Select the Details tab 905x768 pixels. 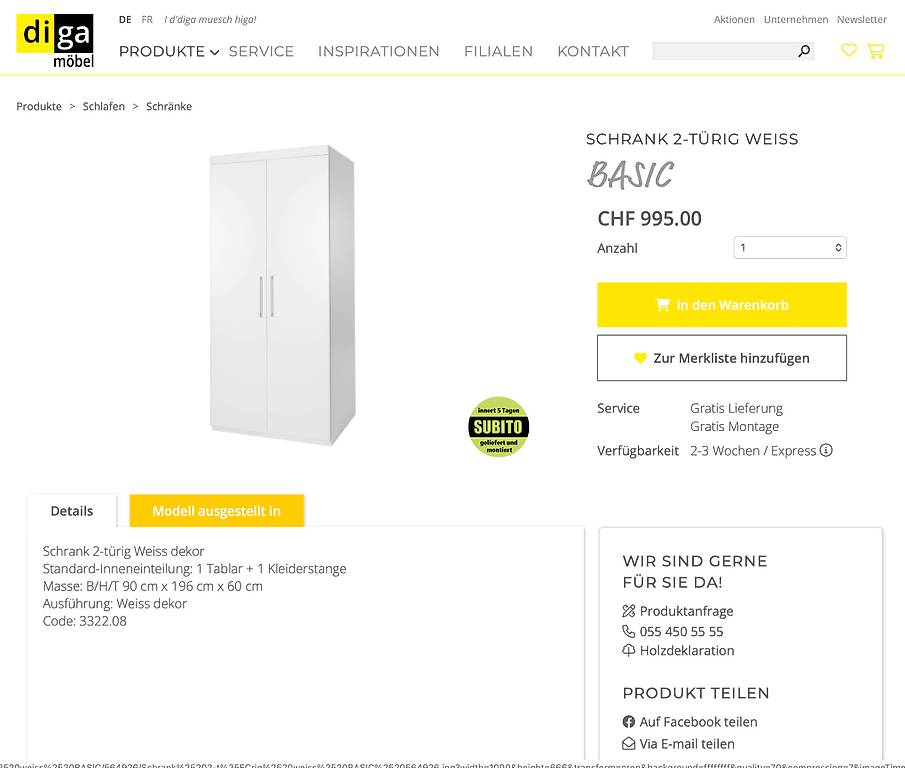click(72, 511)
